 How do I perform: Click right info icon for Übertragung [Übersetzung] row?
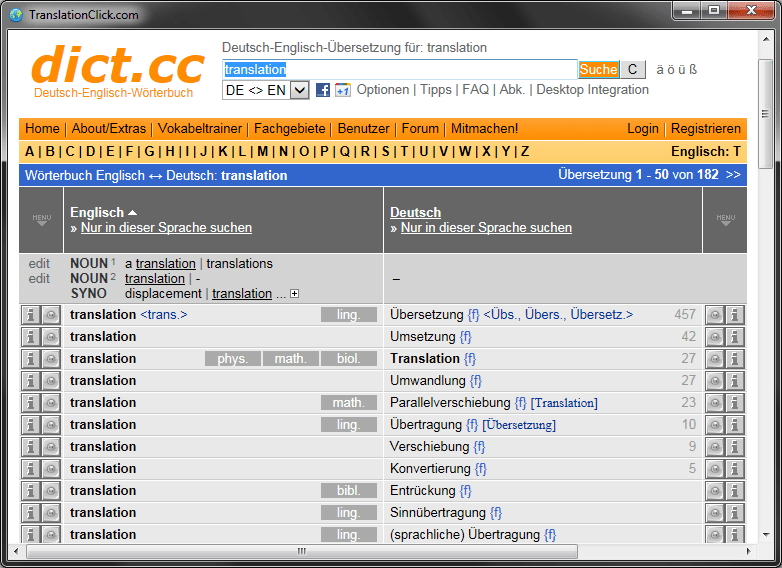click(735, 425)
